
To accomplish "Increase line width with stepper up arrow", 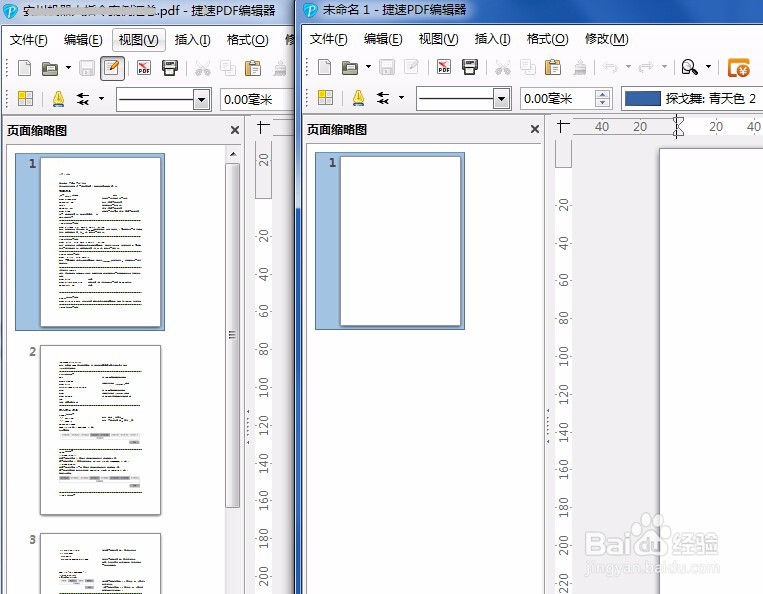I will (x=602, y=94).
